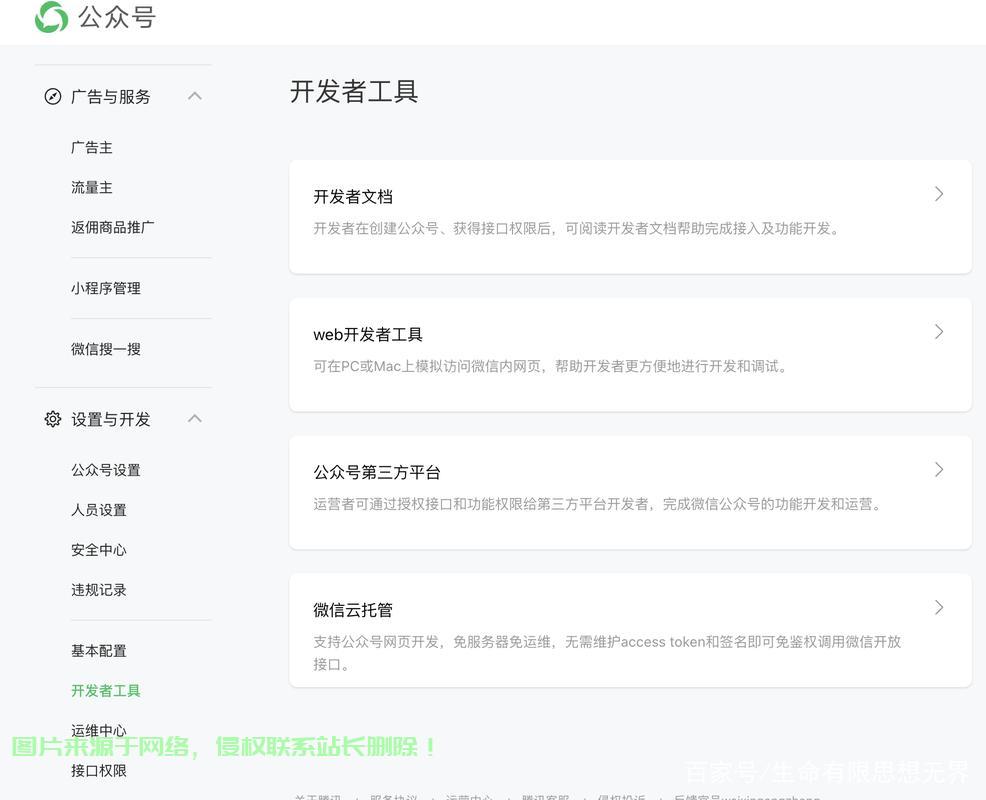This screenshot has height=800, width=986.
Task: Open the 公众号第三方平台 card title
Action: 377,472
